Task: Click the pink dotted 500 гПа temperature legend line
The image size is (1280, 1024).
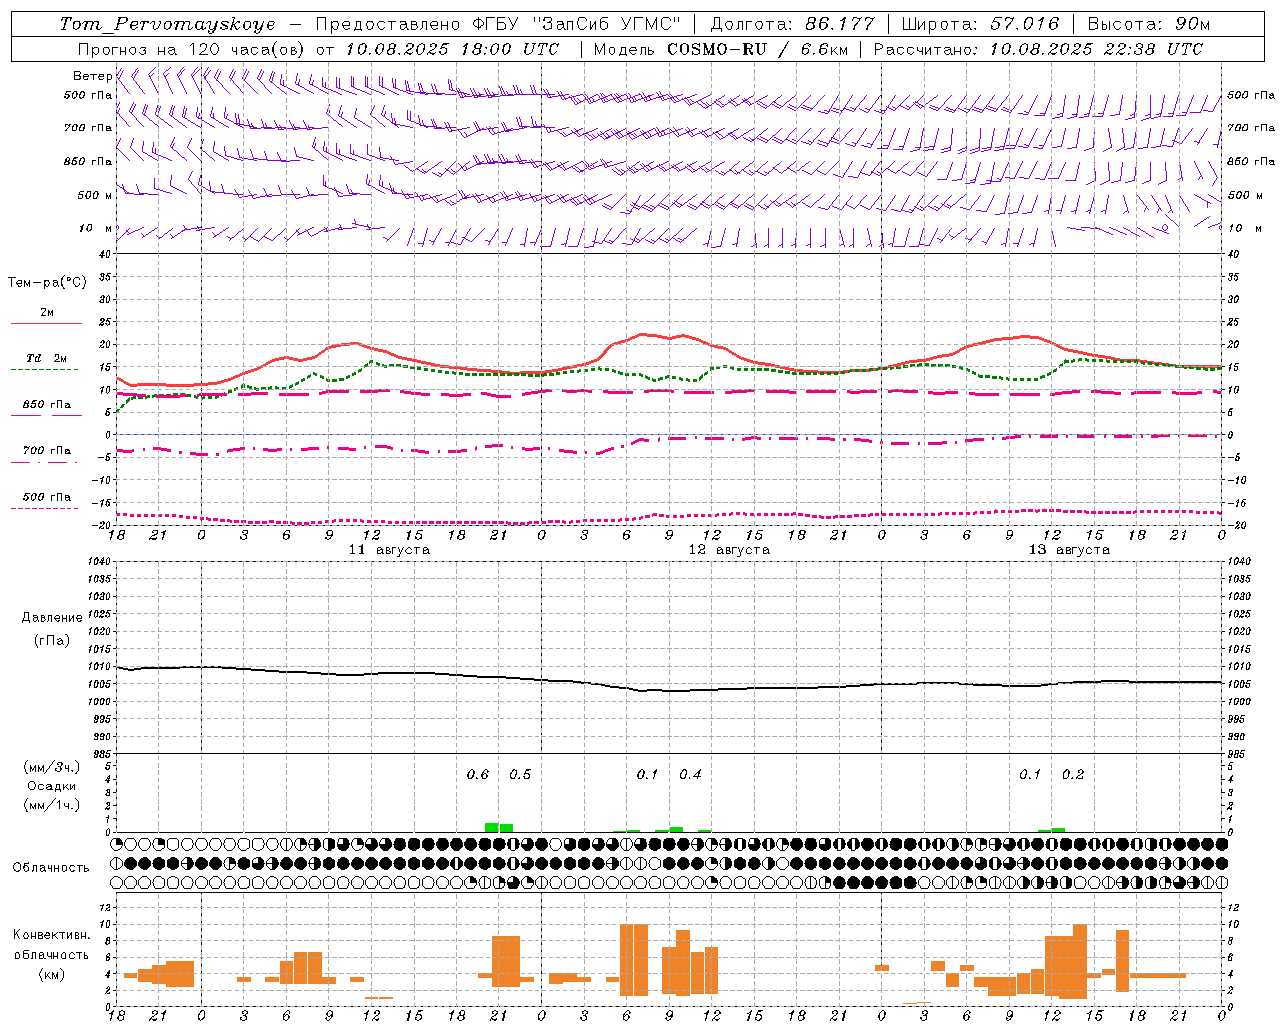Action: click(x=46, y=508)
